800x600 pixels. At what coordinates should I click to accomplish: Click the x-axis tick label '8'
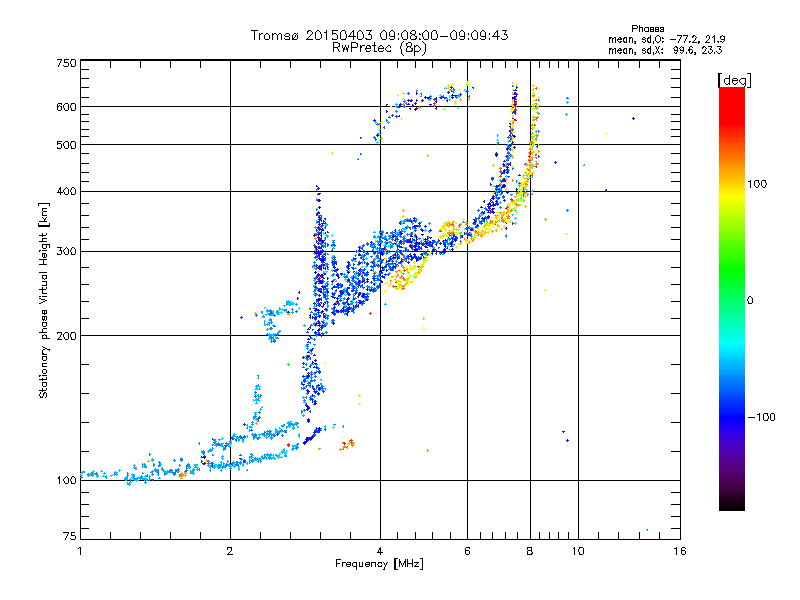[x=530, y=551]
